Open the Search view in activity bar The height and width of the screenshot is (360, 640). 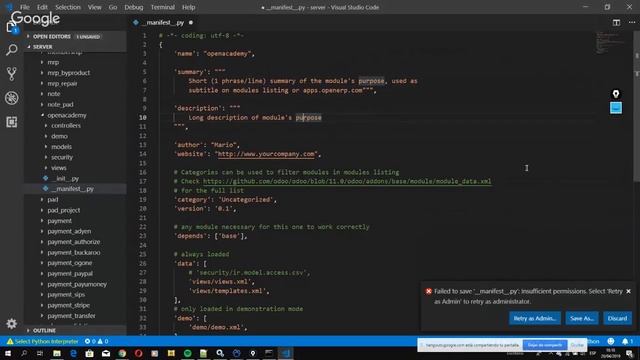click(x=11, y=50)
